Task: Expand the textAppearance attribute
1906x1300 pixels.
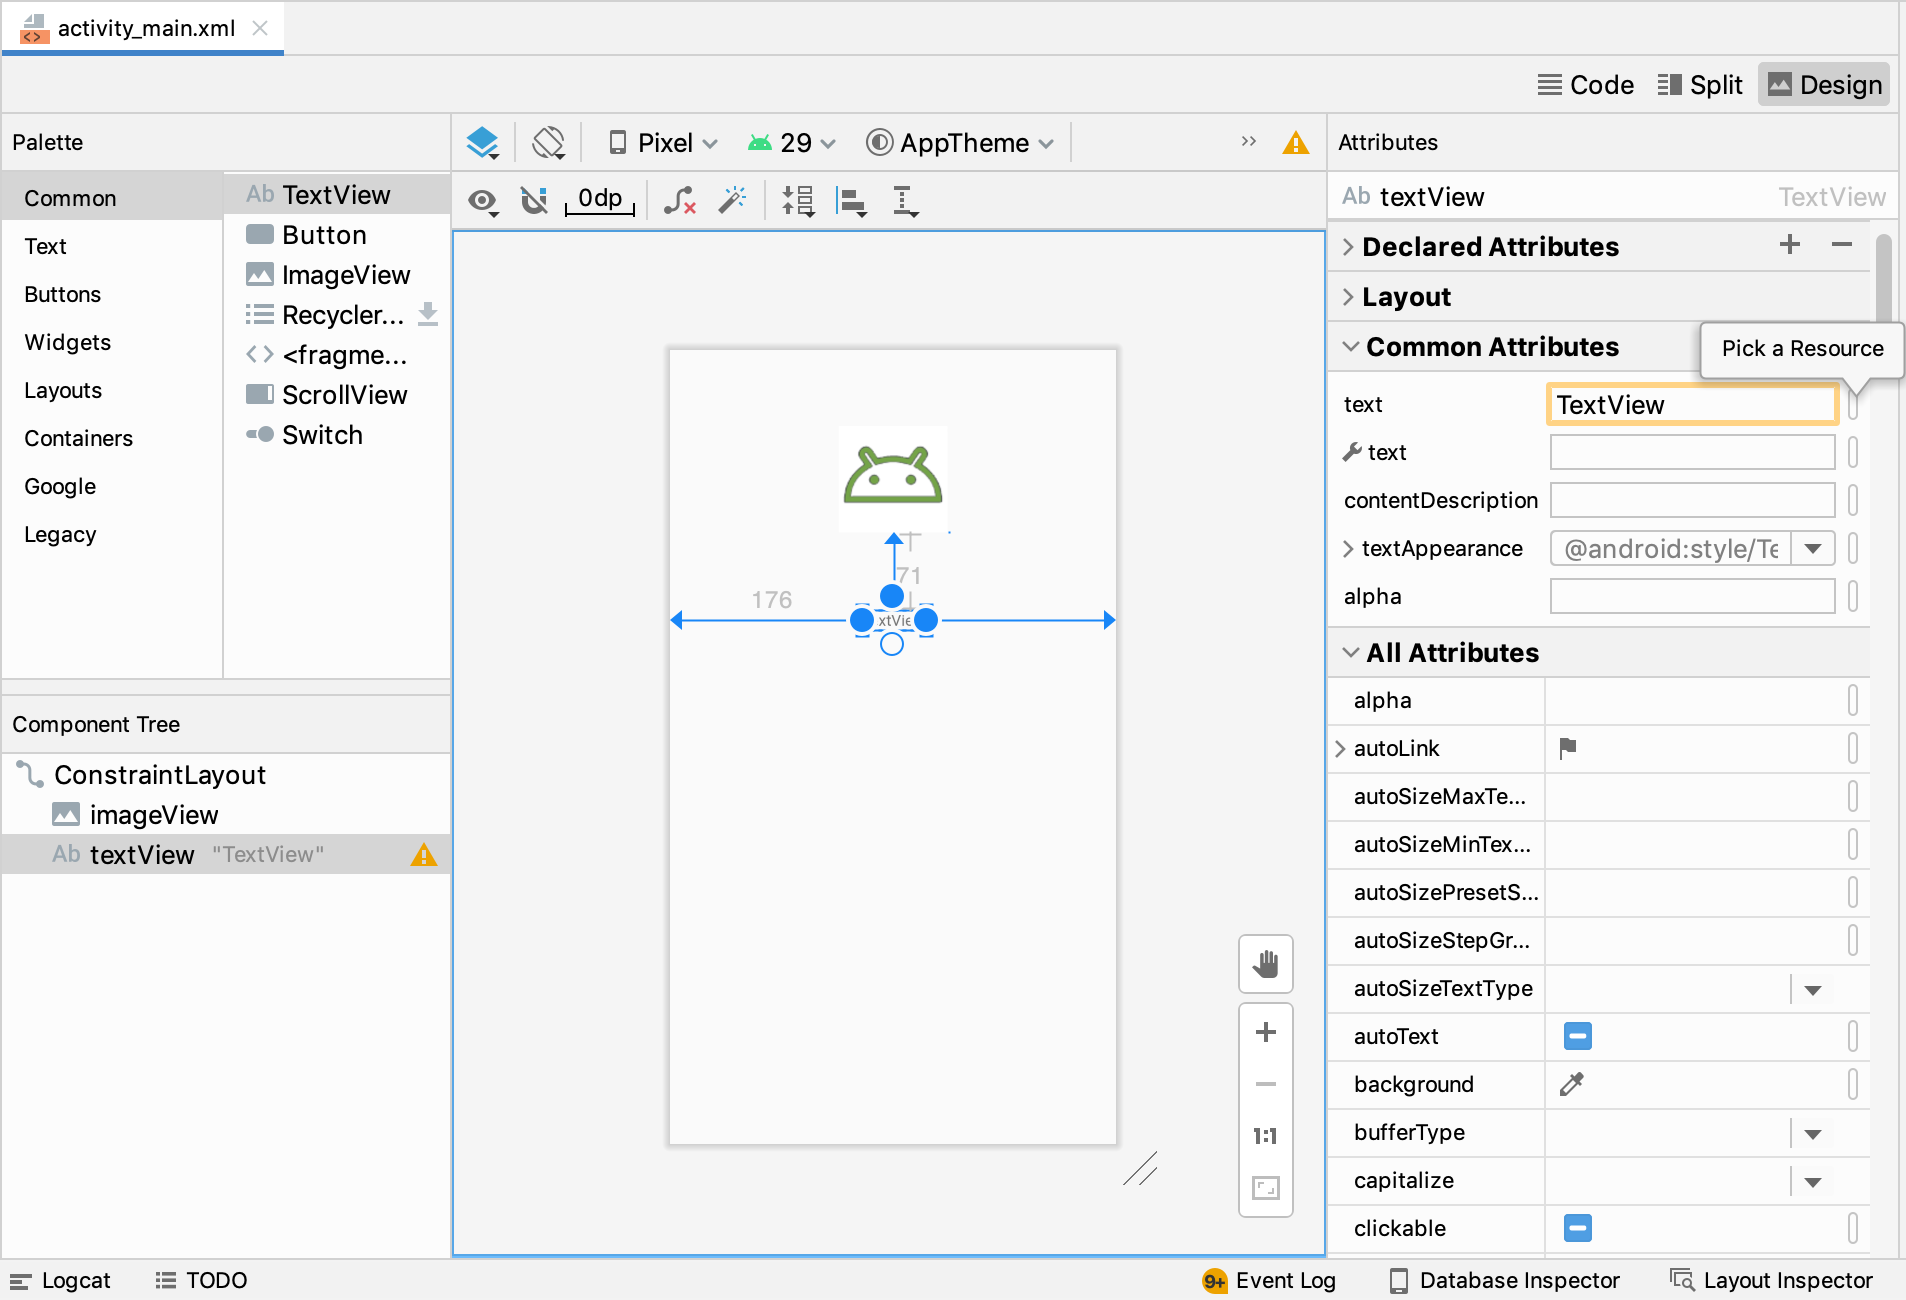Action: (x=1348, y=548)
